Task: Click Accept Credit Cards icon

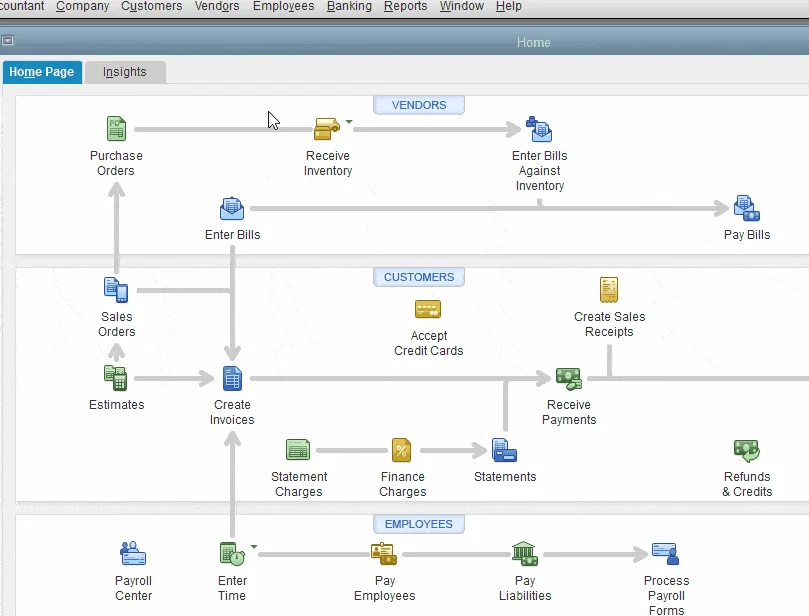Action: [428, 309]
